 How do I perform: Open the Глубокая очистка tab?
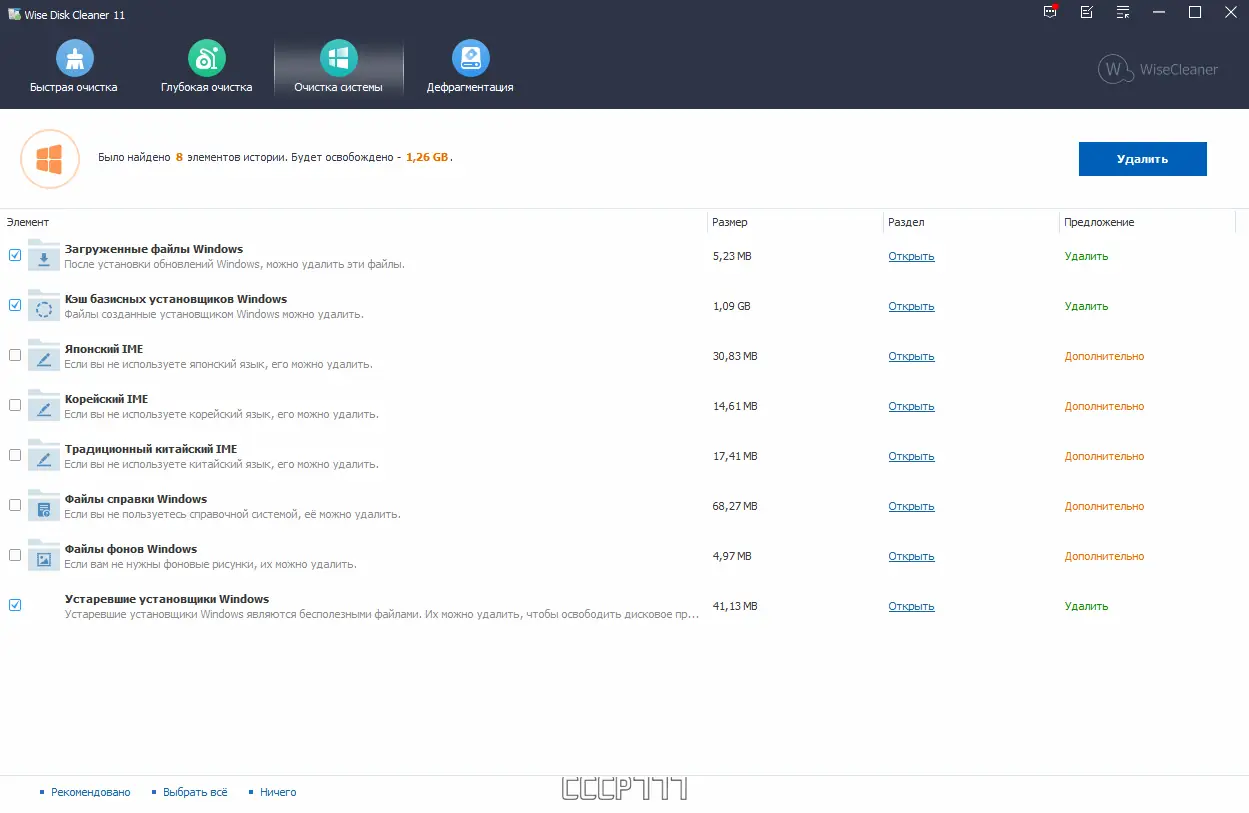[206, 68]
